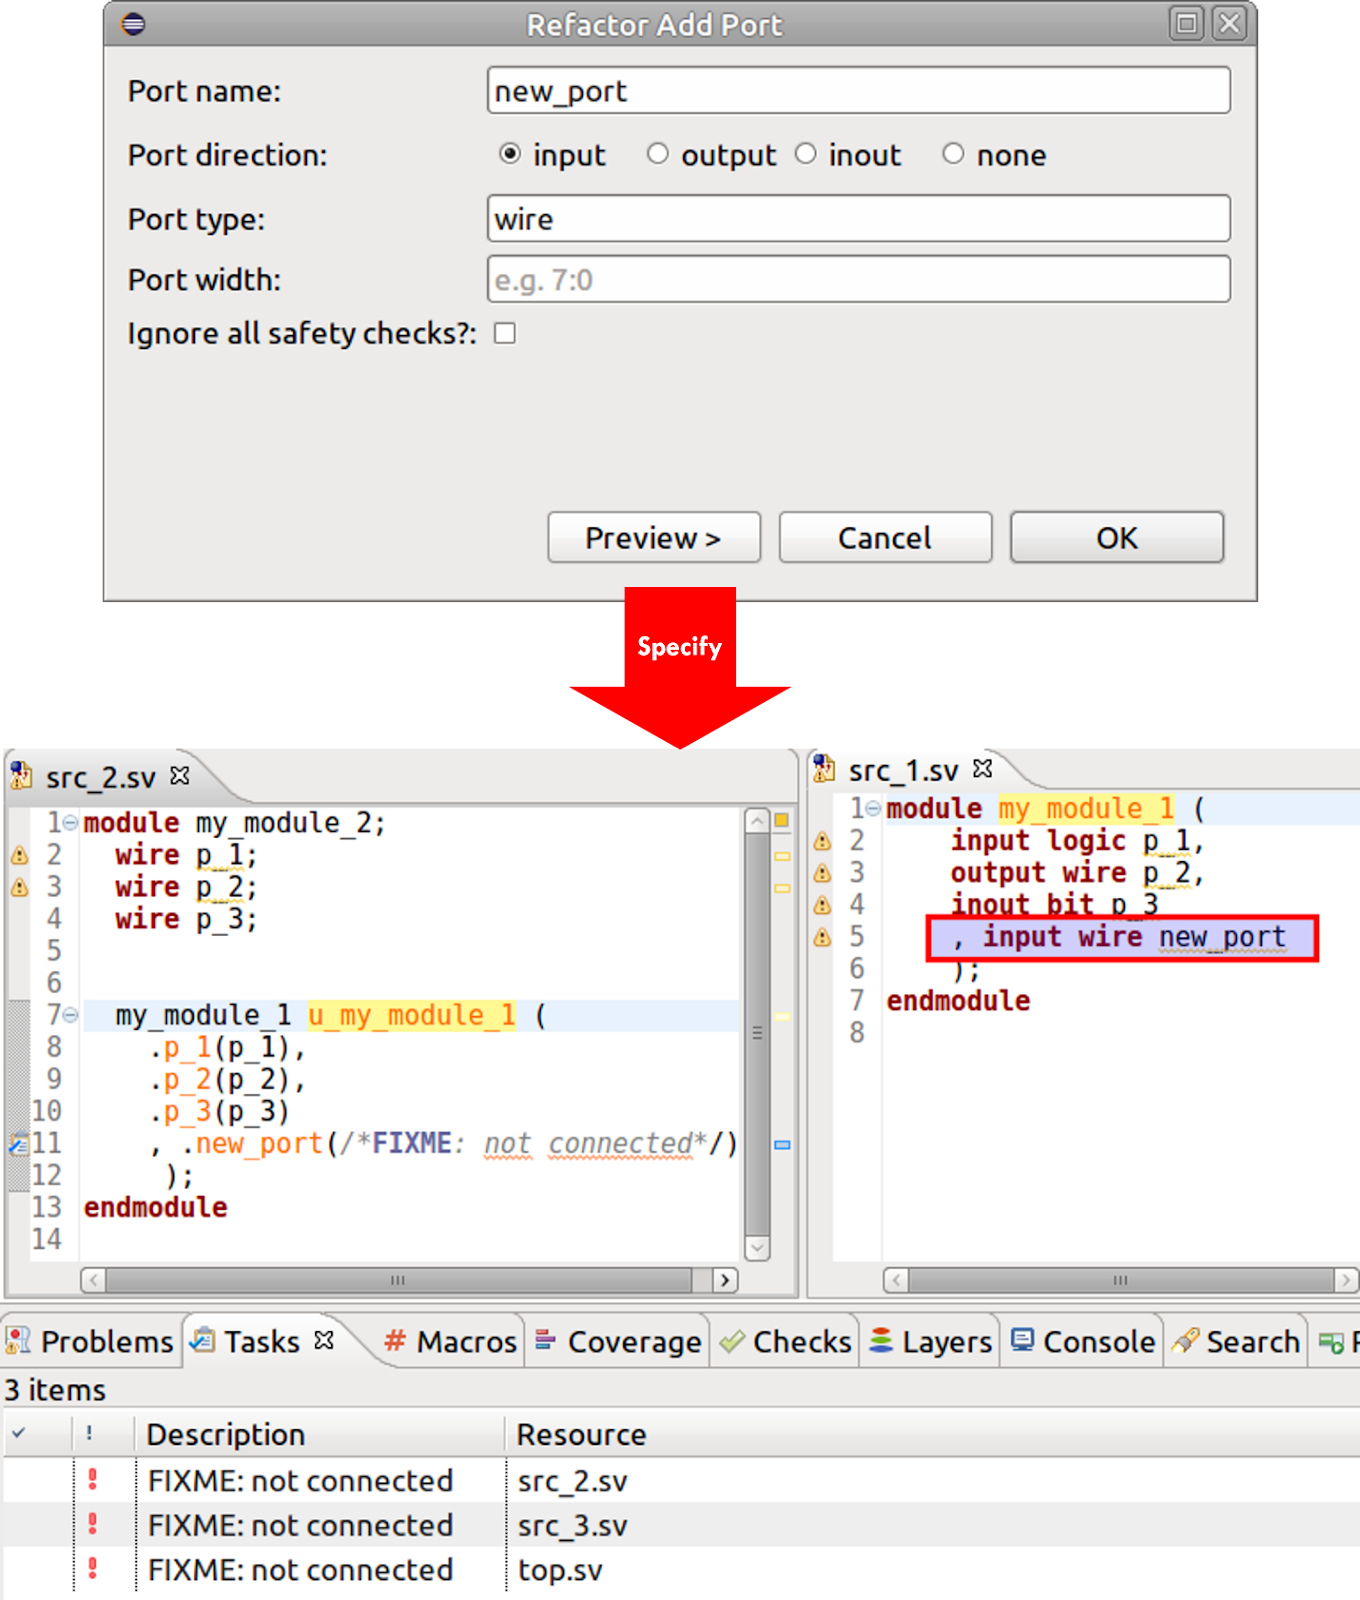Open the Console tab

click(1084, 1341)
